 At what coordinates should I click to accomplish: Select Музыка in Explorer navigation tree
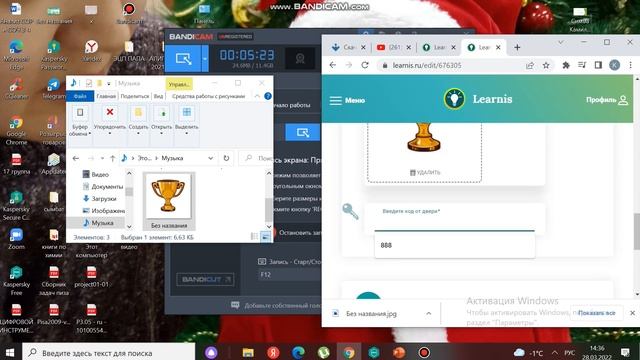98,223
